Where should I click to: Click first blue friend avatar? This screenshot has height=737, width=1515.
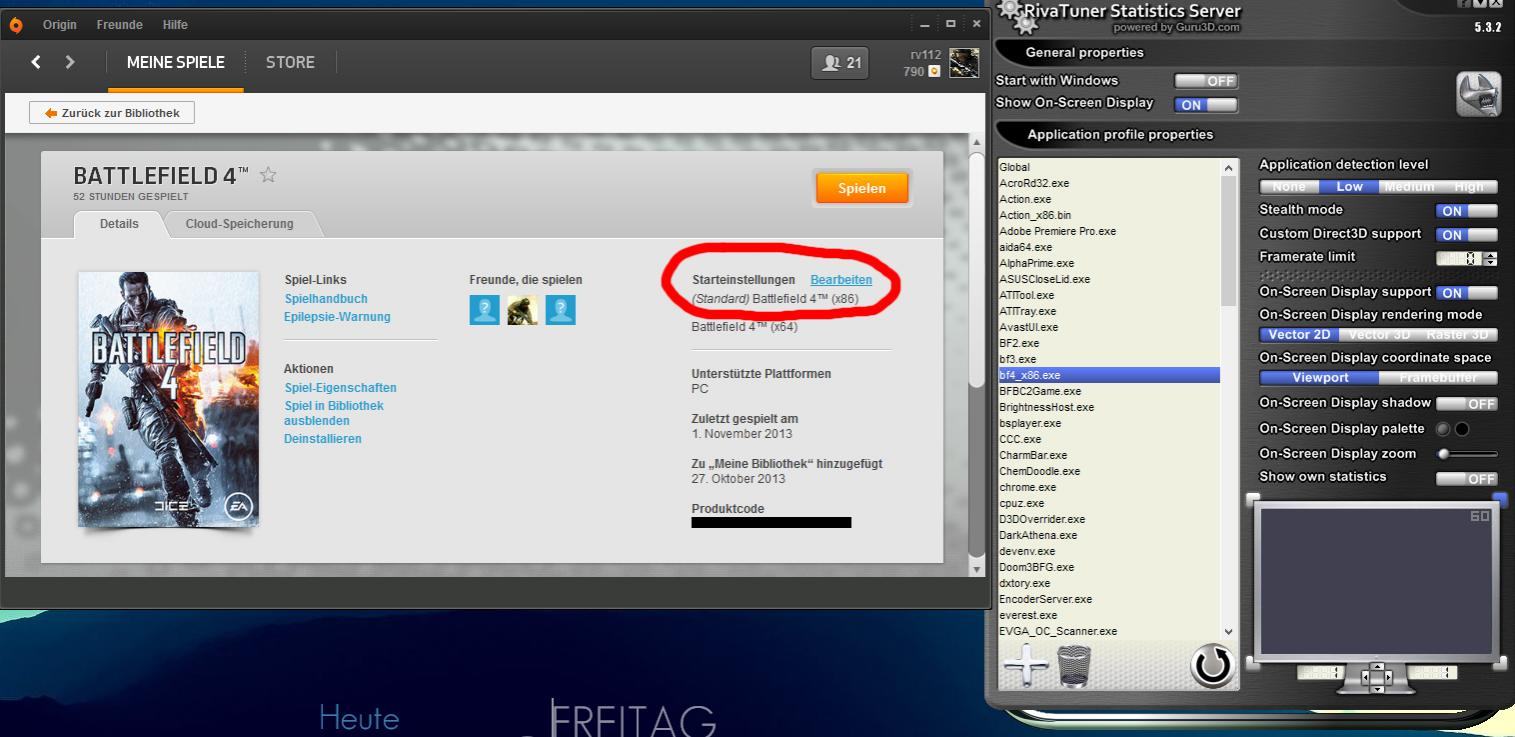point(484,309)
